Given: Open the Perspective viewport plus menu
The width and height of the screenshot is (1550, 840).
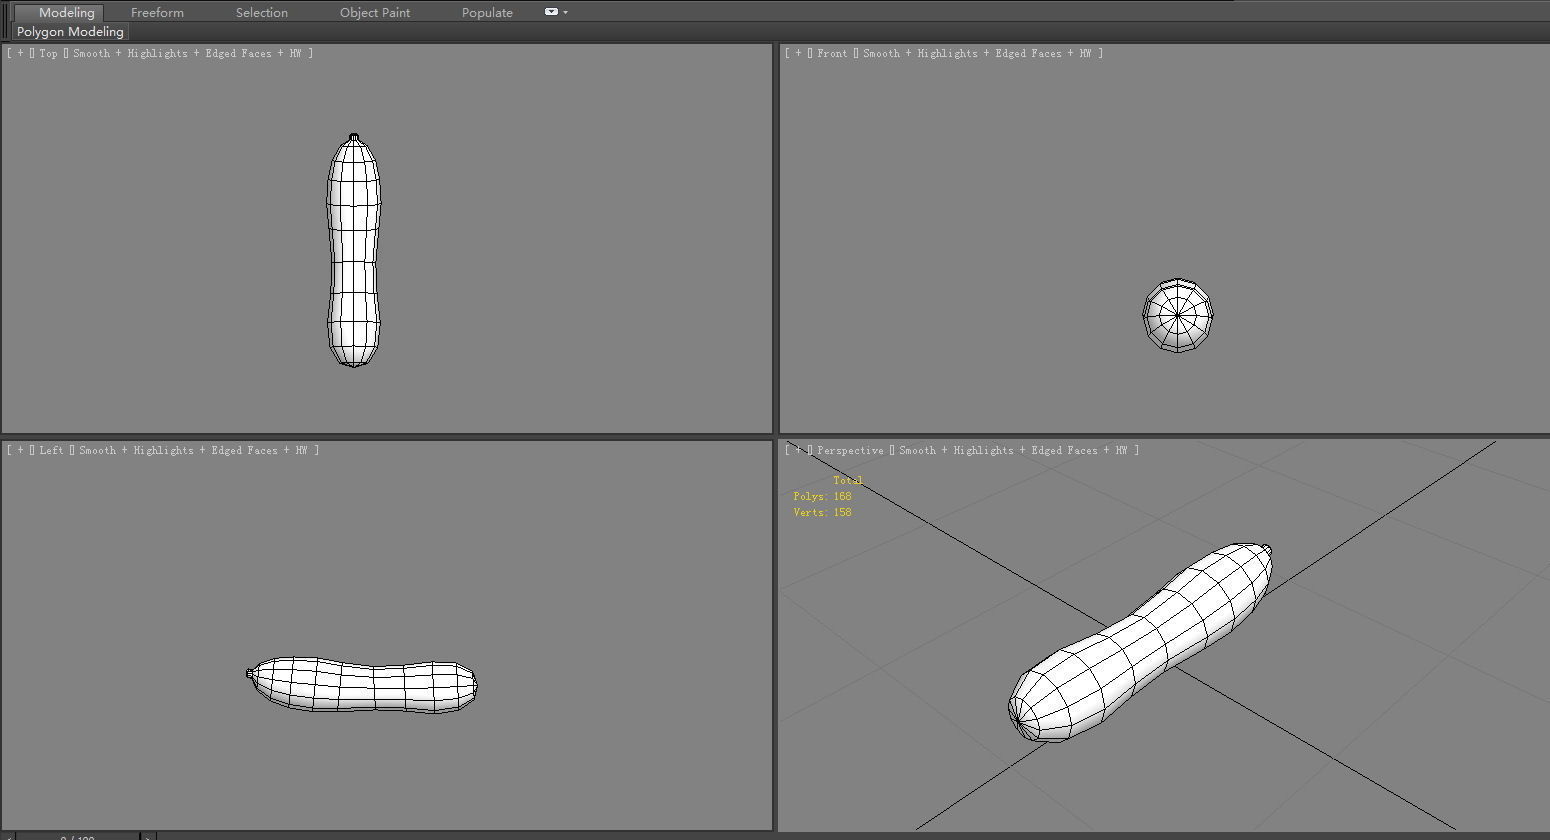Looking at the screenshot, I should click(798, 450).
